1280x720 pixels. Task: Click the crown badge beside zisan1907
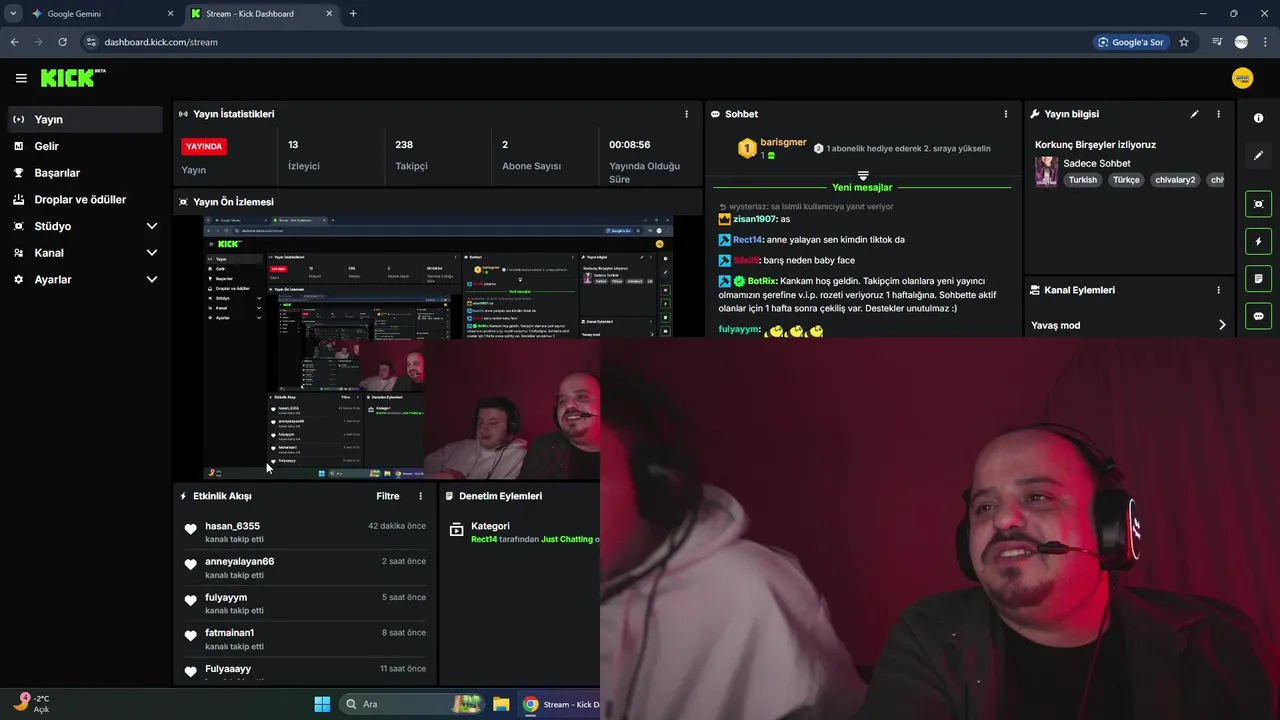724,218
